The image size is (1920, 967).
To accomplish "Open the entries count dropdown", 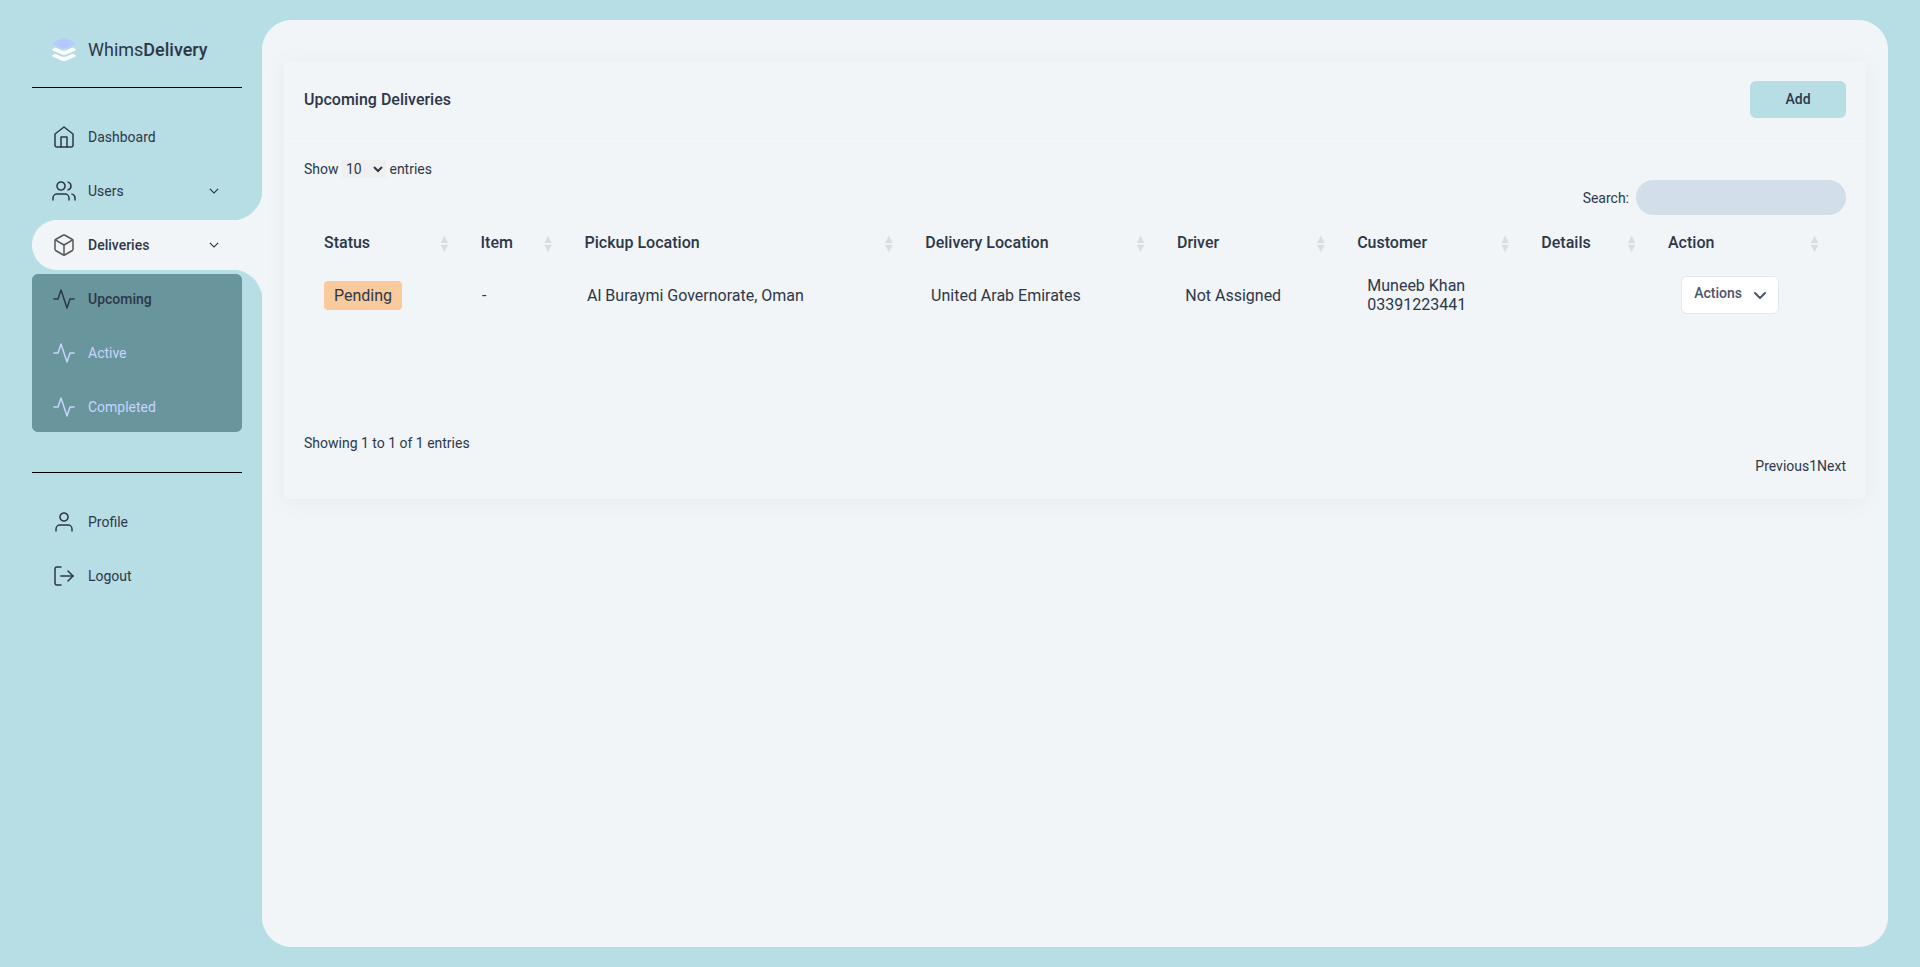I will pyautogui.click(x=364, y=168).
